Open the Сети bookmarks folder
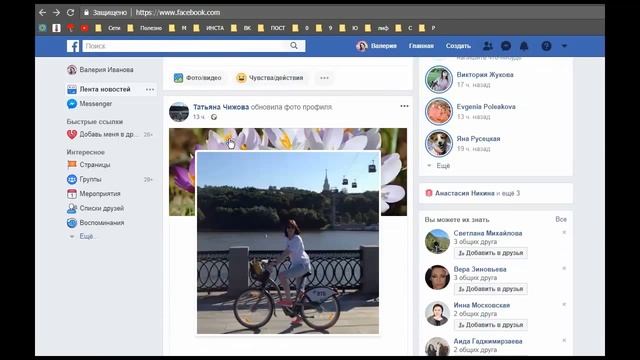 point(108,28)
